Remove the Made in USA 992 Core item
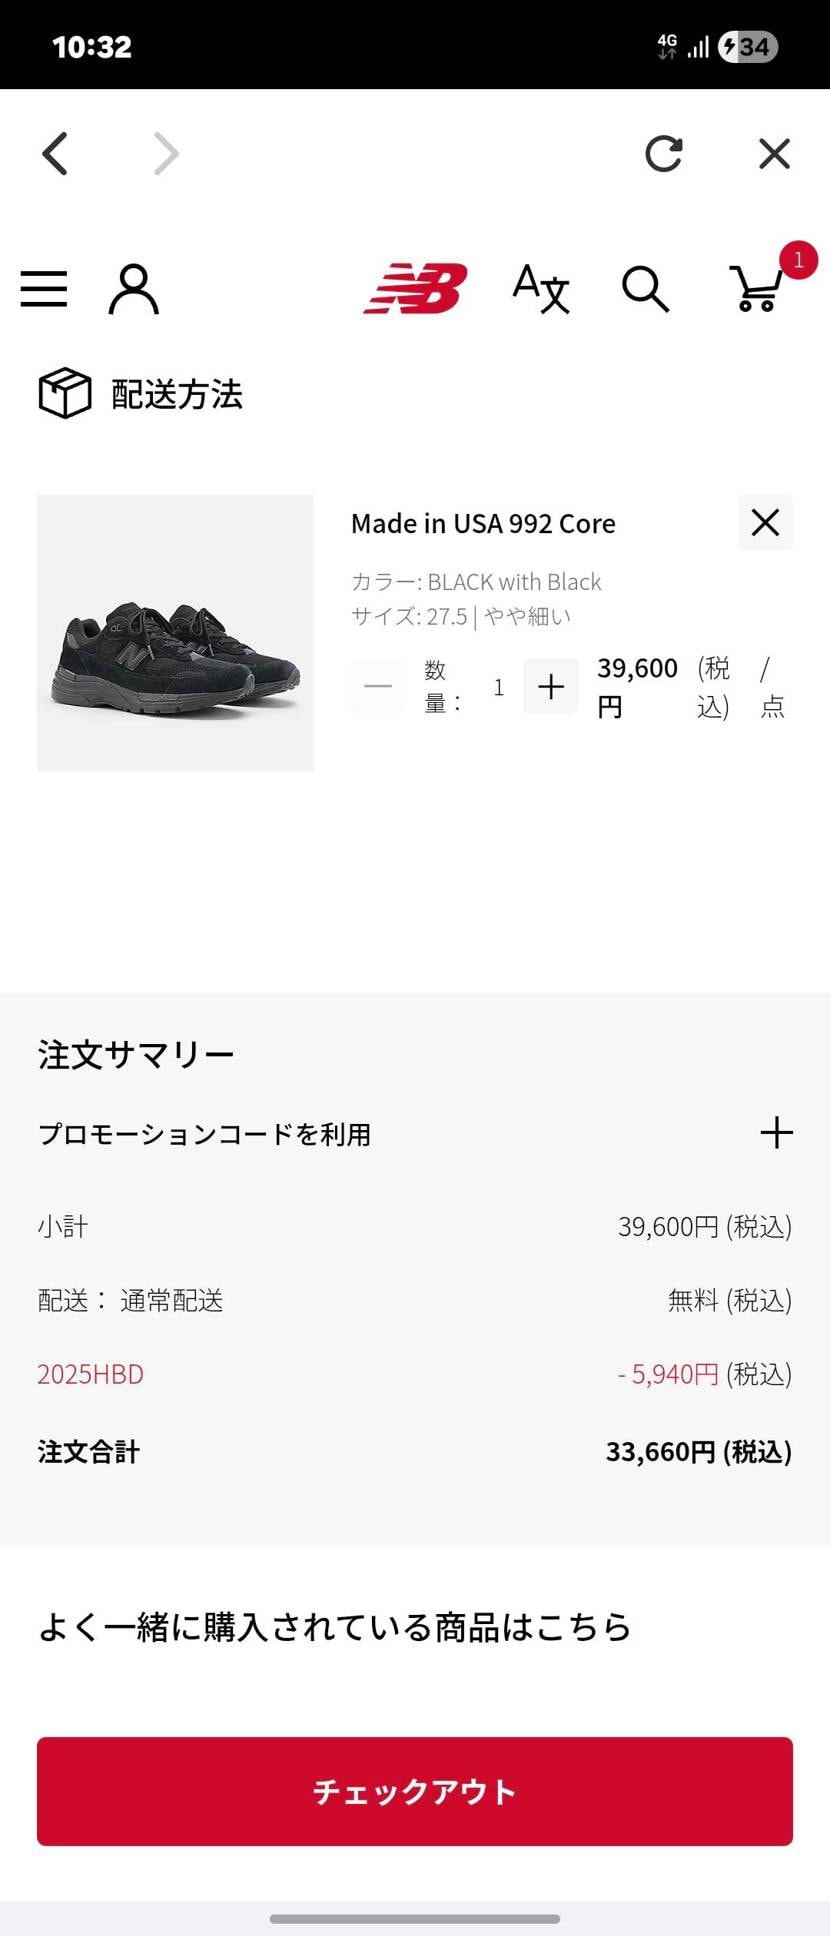The height and width of the screenshot is (1936, 830). [765, 522]
